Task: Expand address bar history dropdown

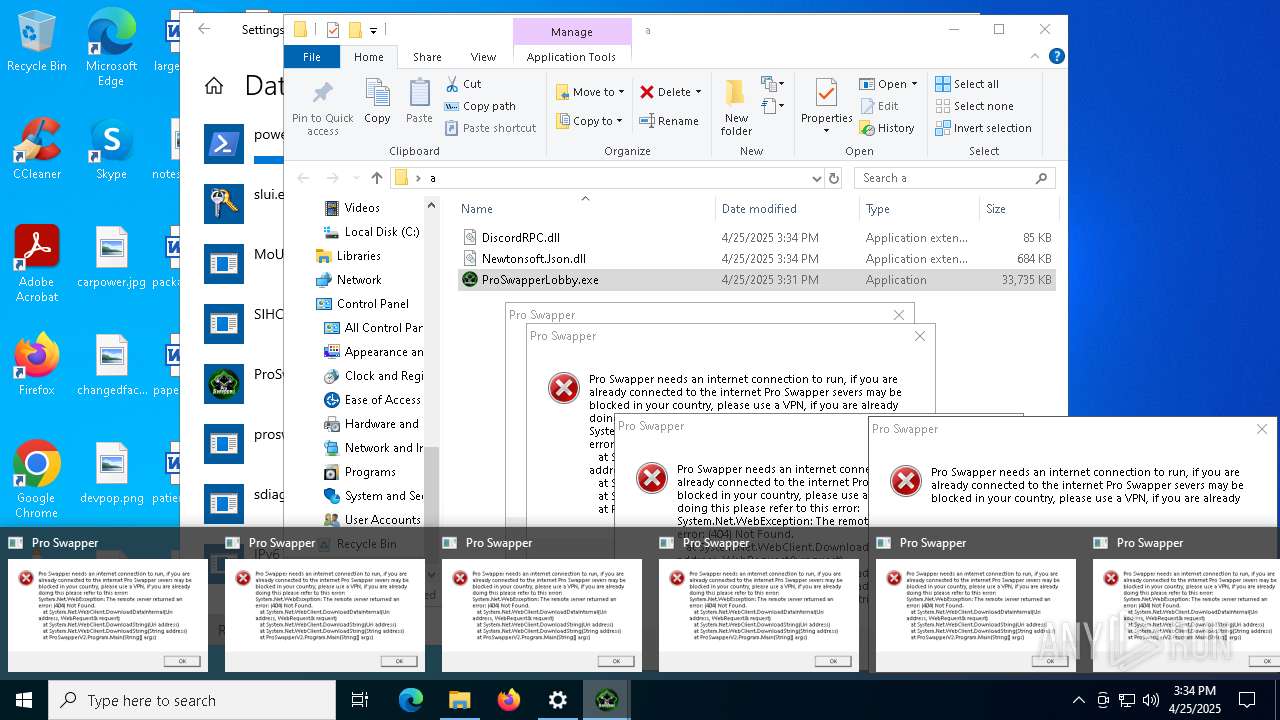Action: (816, 178)
